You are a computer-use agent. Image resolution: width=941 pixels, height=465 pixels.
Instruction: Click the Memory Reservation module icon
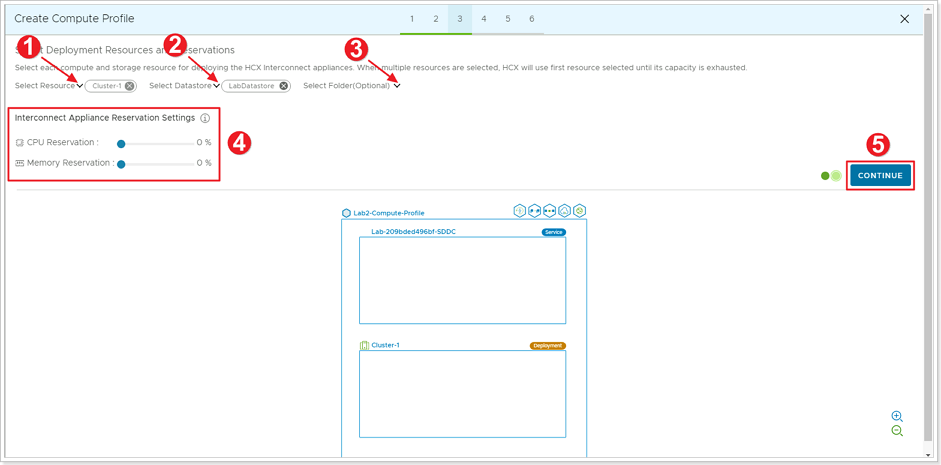pyautogui.click(x=19, y=163)
